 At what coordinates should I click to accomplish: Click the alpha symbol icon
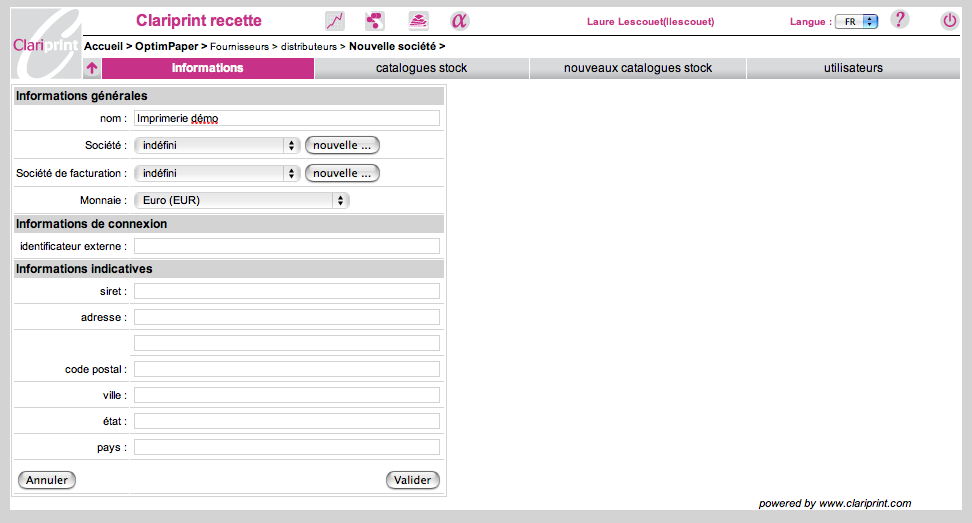pyautogui.click(x=459, y=21)
